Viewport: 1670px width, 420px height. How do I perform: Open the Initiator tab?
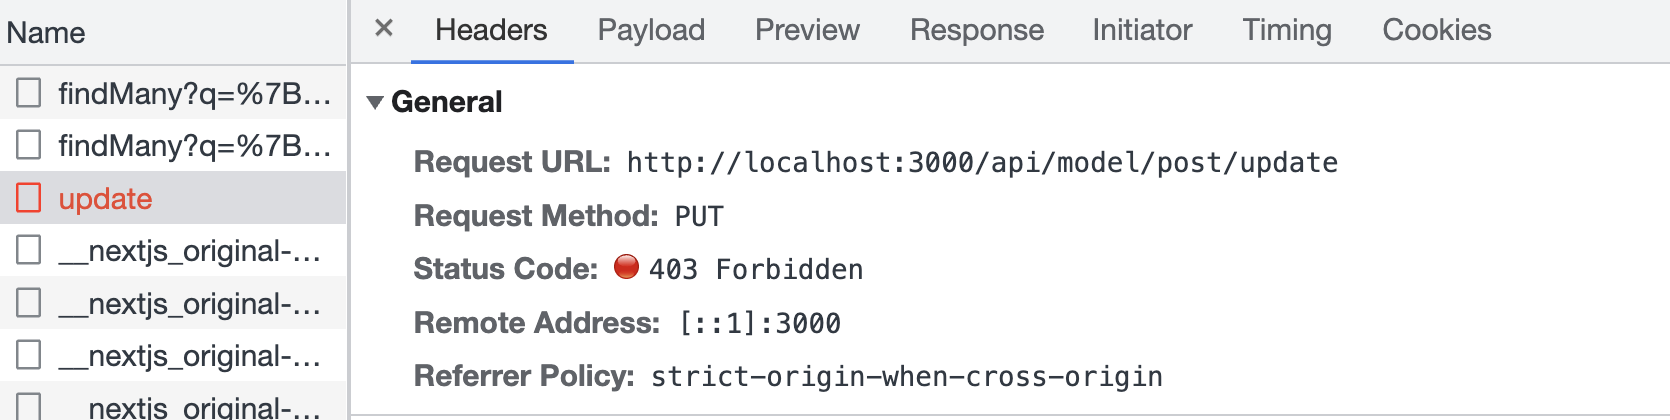pos(1142,30)
